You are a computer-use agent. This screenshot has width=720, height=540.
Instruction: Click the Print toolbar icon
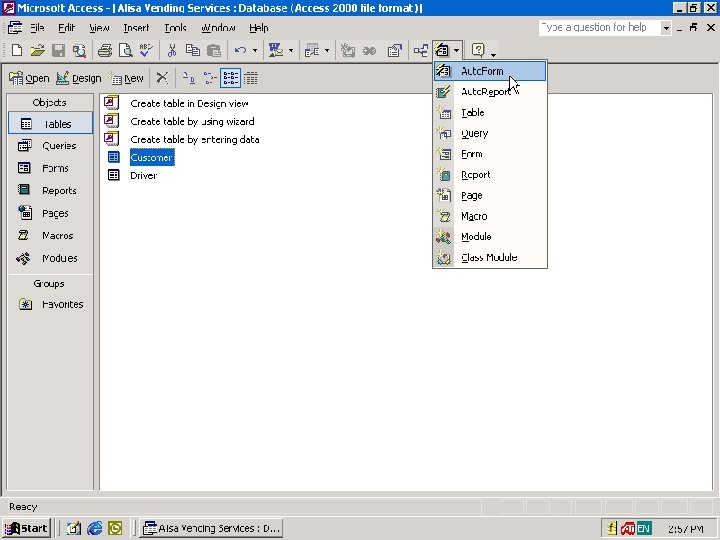(x=105, y=51)
